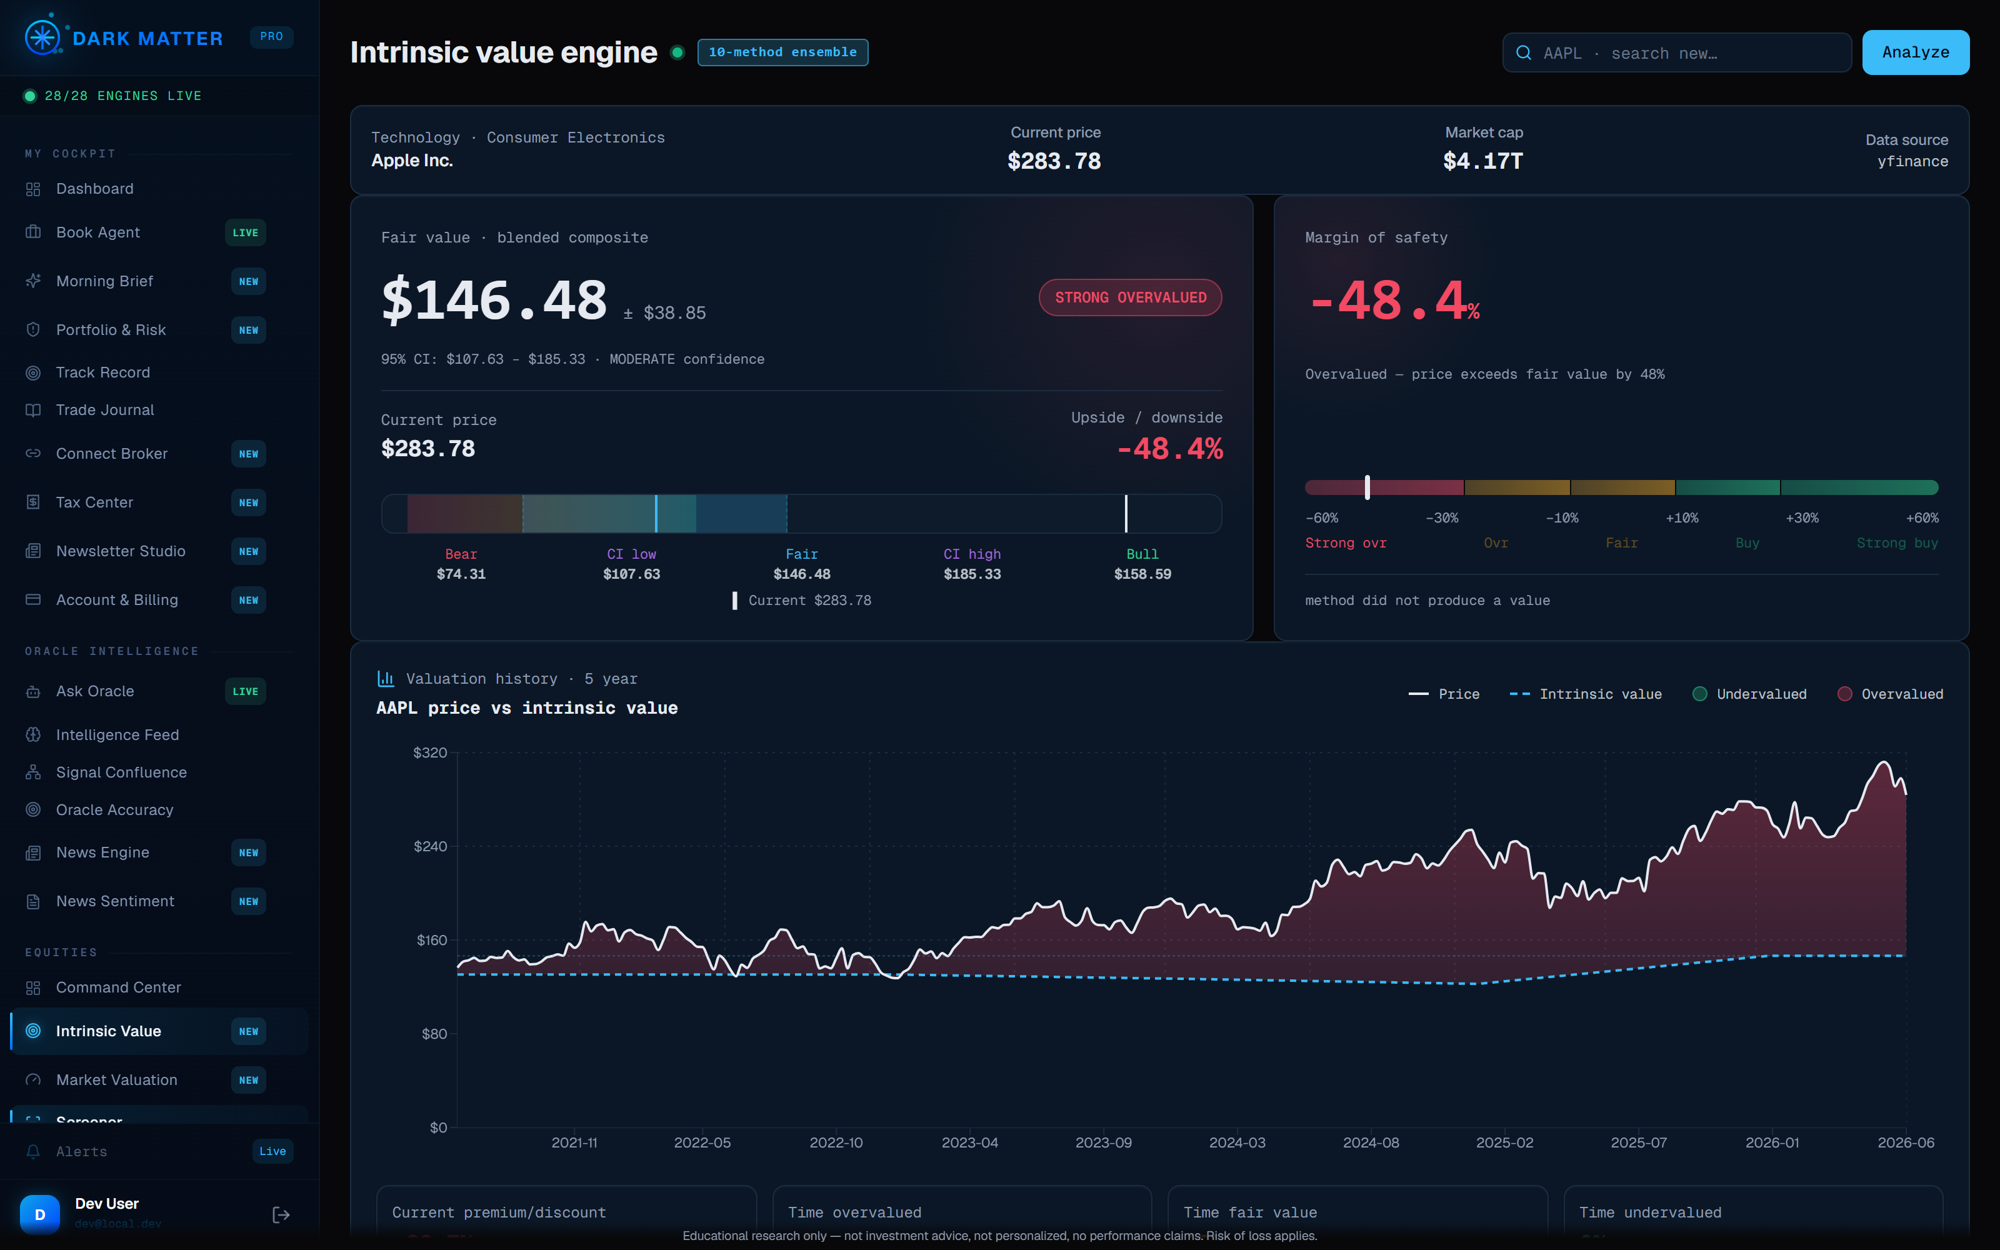Click the Valuation history bar chart icon

click(385, 679)
